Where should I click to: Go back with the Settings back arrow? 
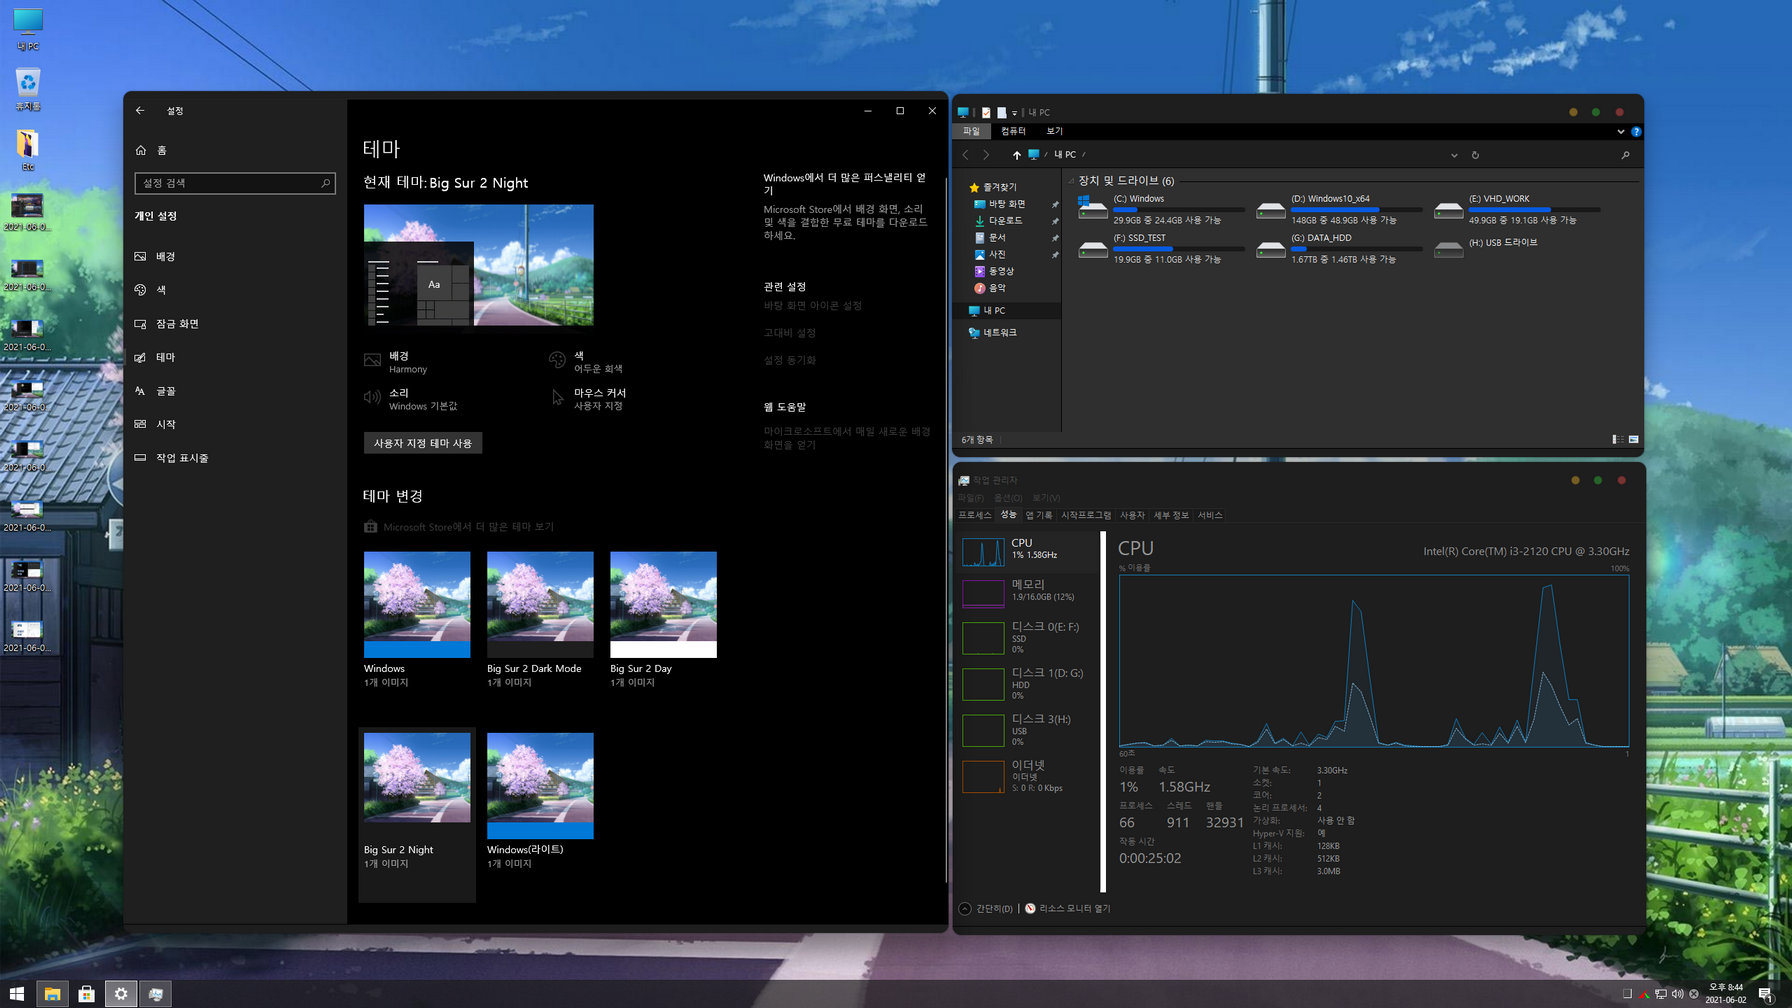[x=140, y=111]
